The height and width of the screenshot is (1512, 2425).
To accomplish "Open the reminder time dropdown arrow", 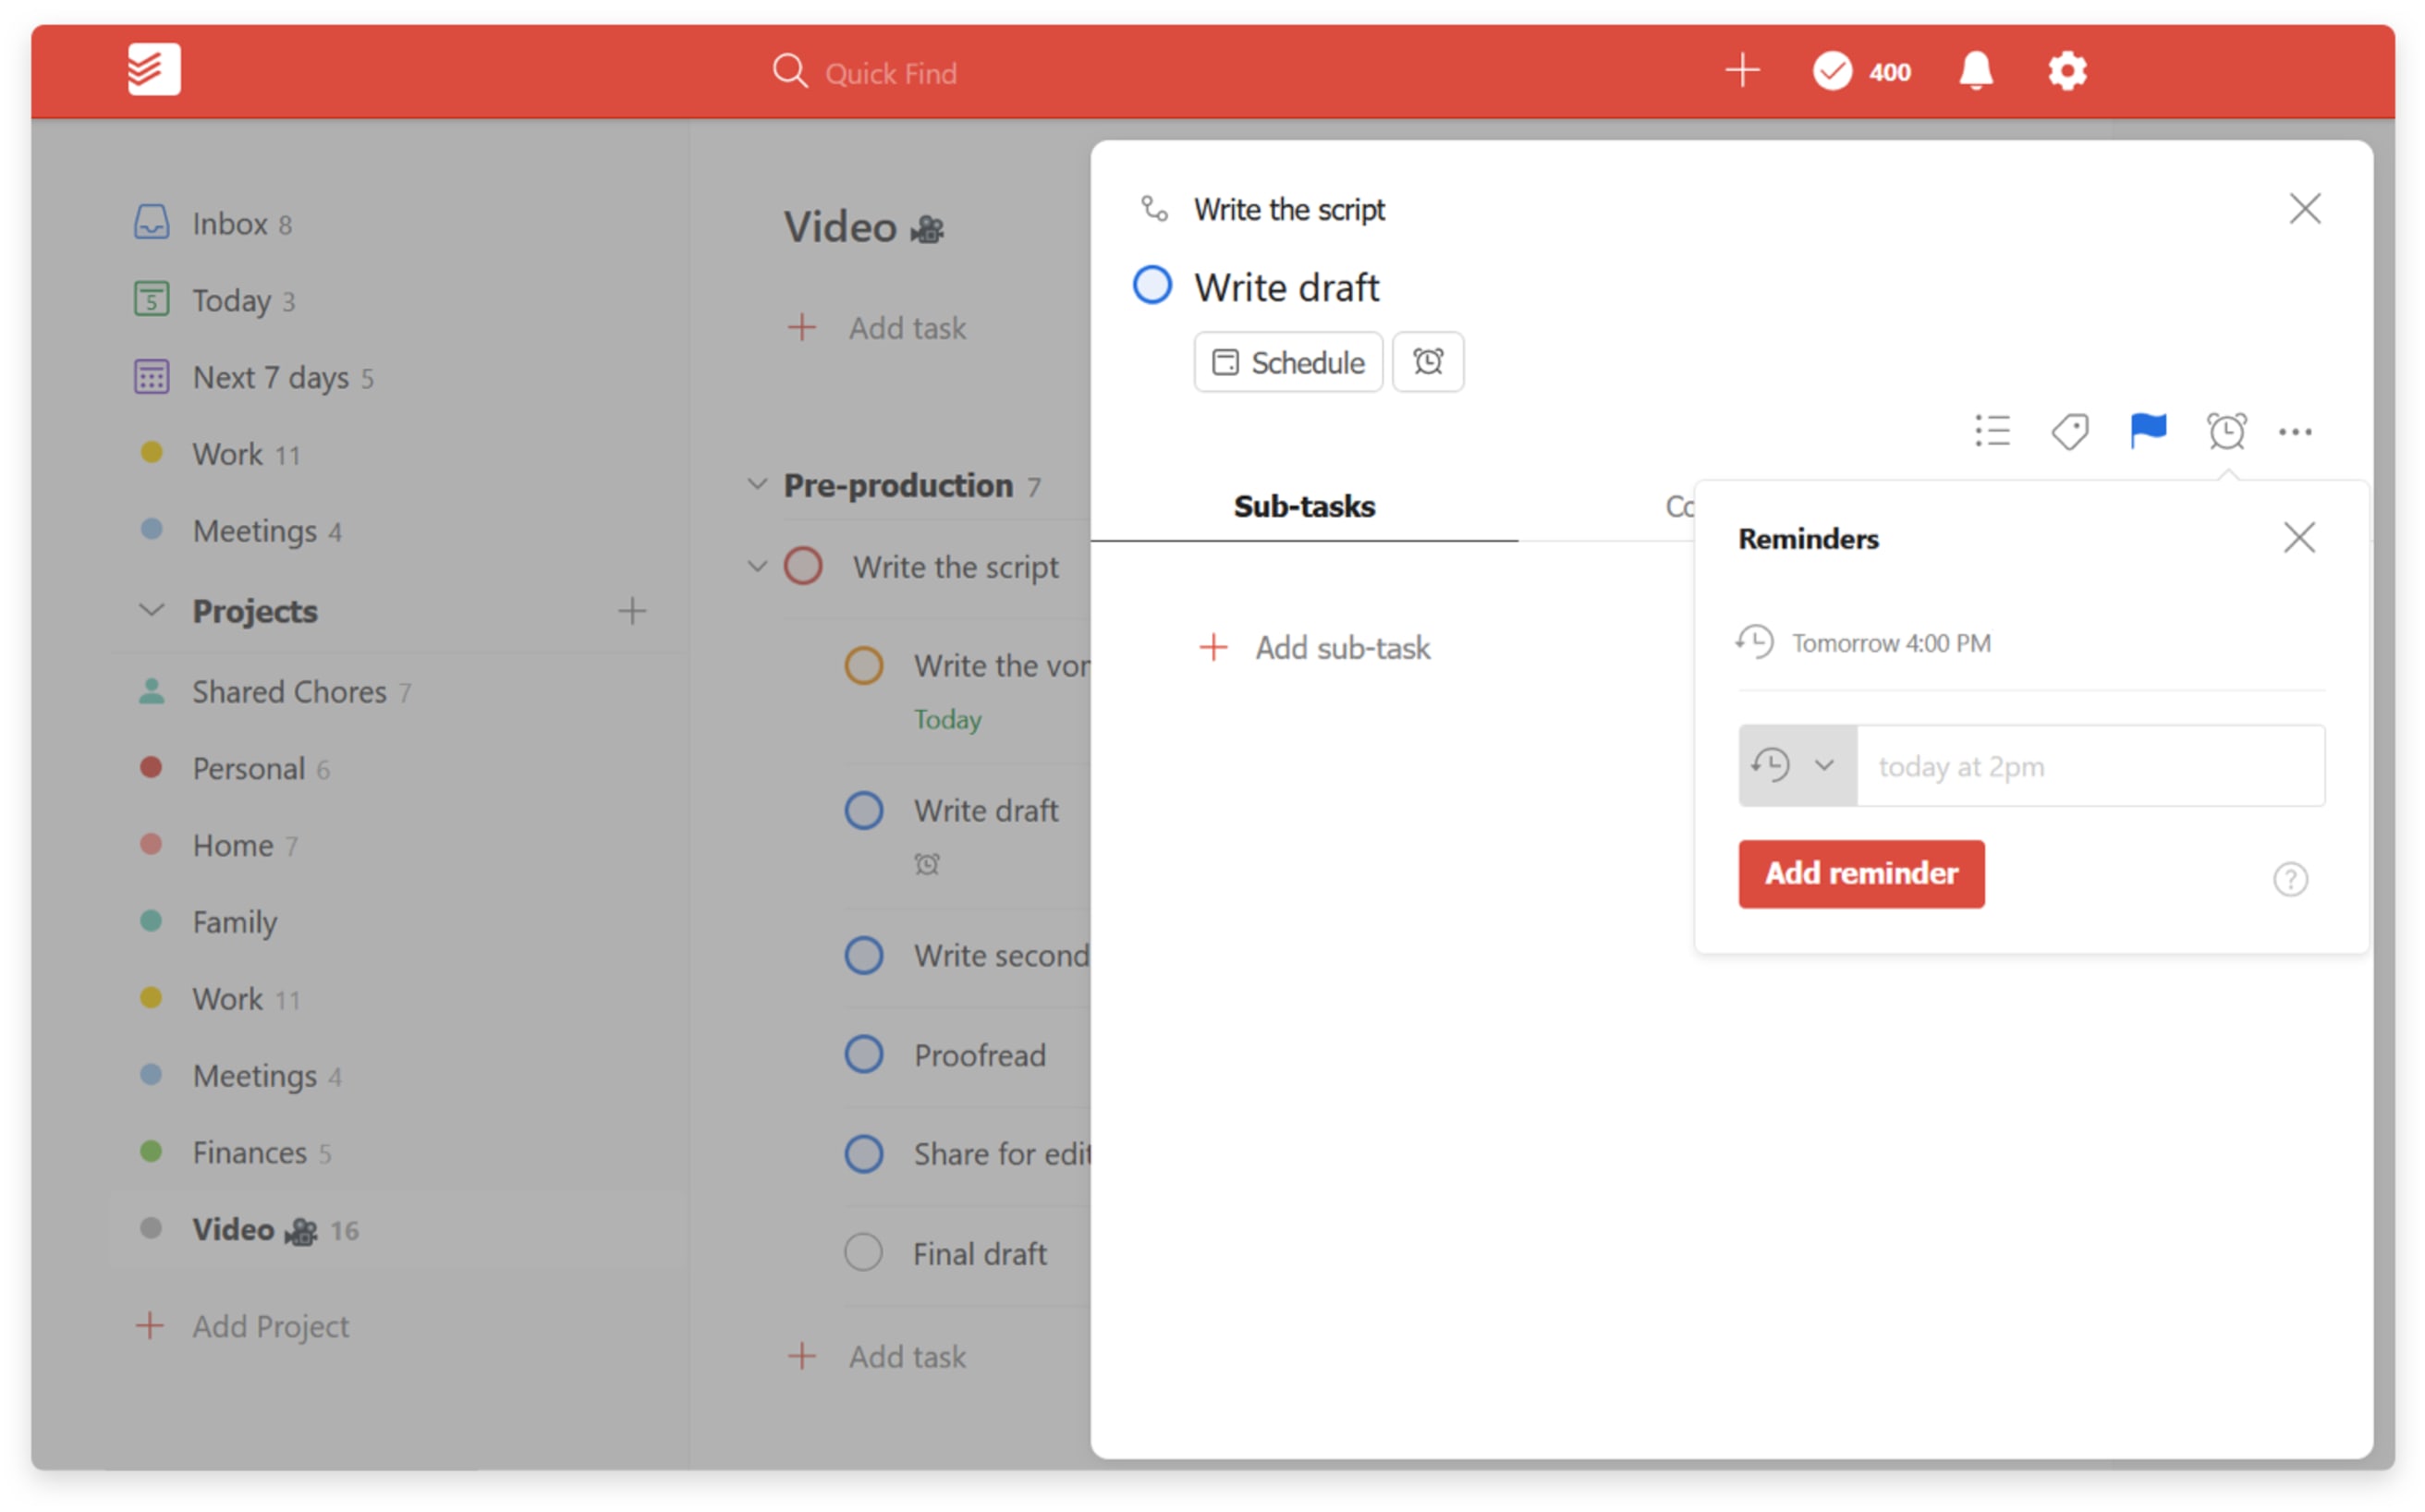I will [1824, 765].
